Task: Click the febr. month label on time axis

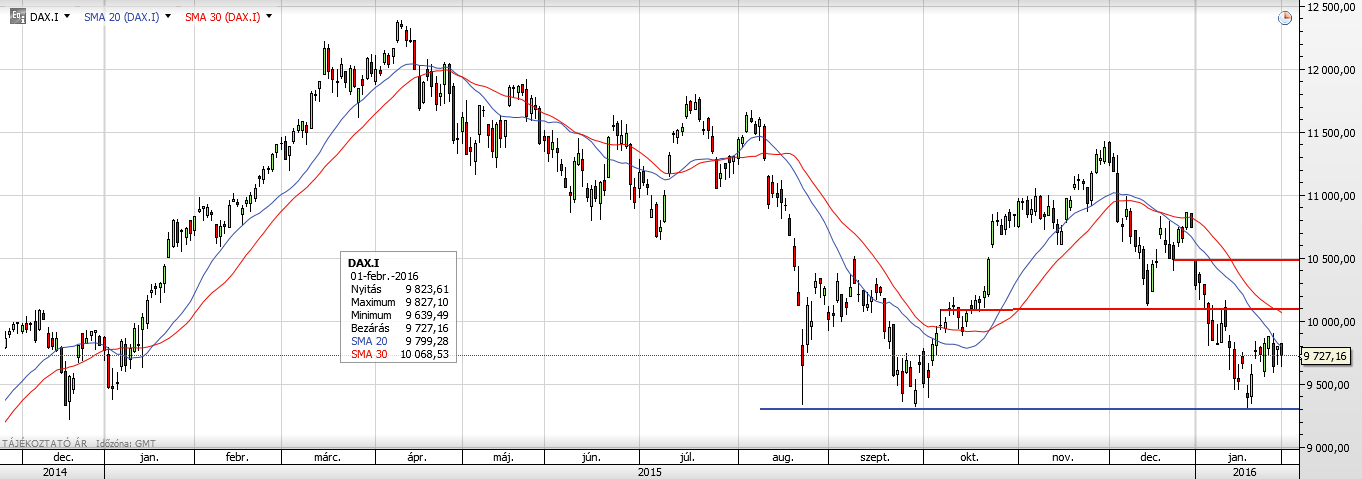Action: coord(237,457)
